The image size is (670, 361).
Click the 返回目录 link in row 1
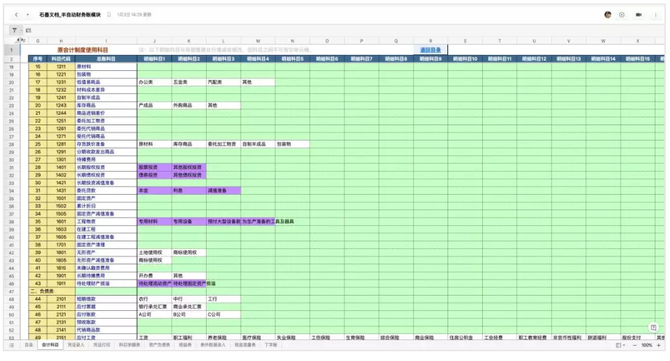pos(430,50)
